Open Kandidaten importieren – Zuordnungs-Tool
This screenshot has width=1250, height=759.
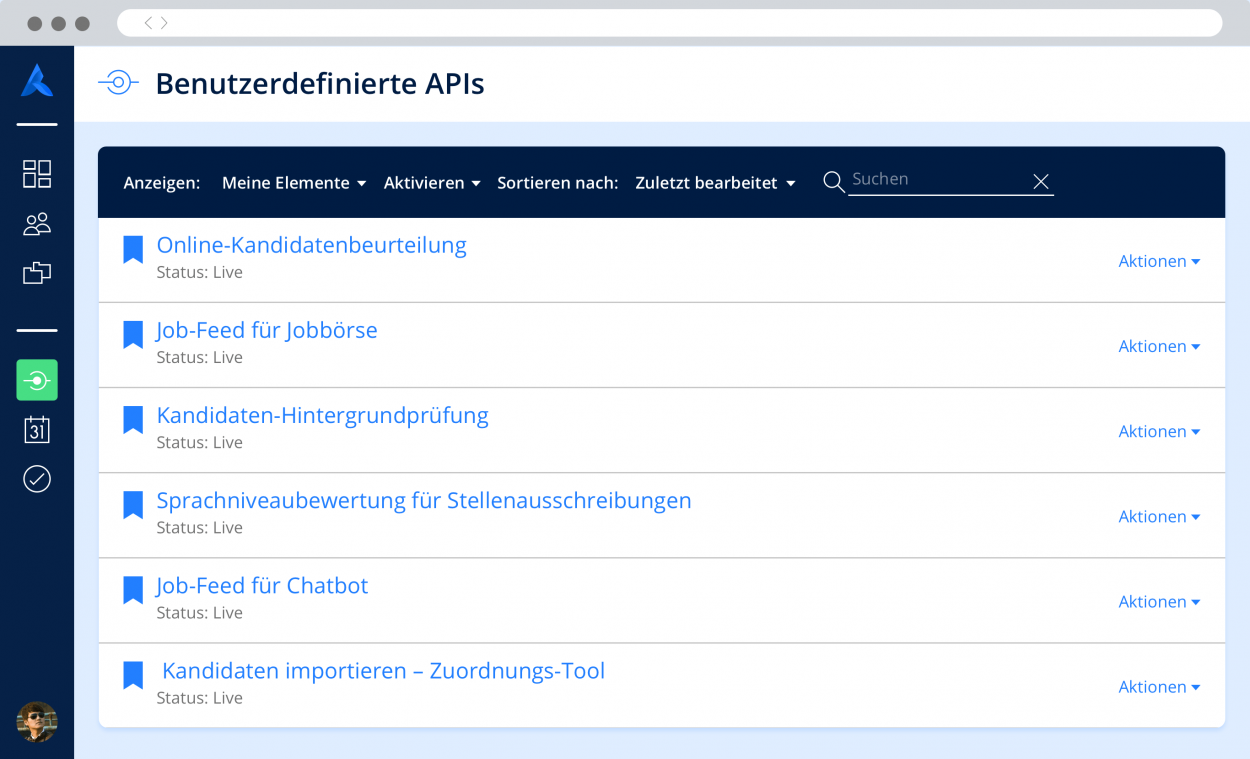(x=383, y=670)
